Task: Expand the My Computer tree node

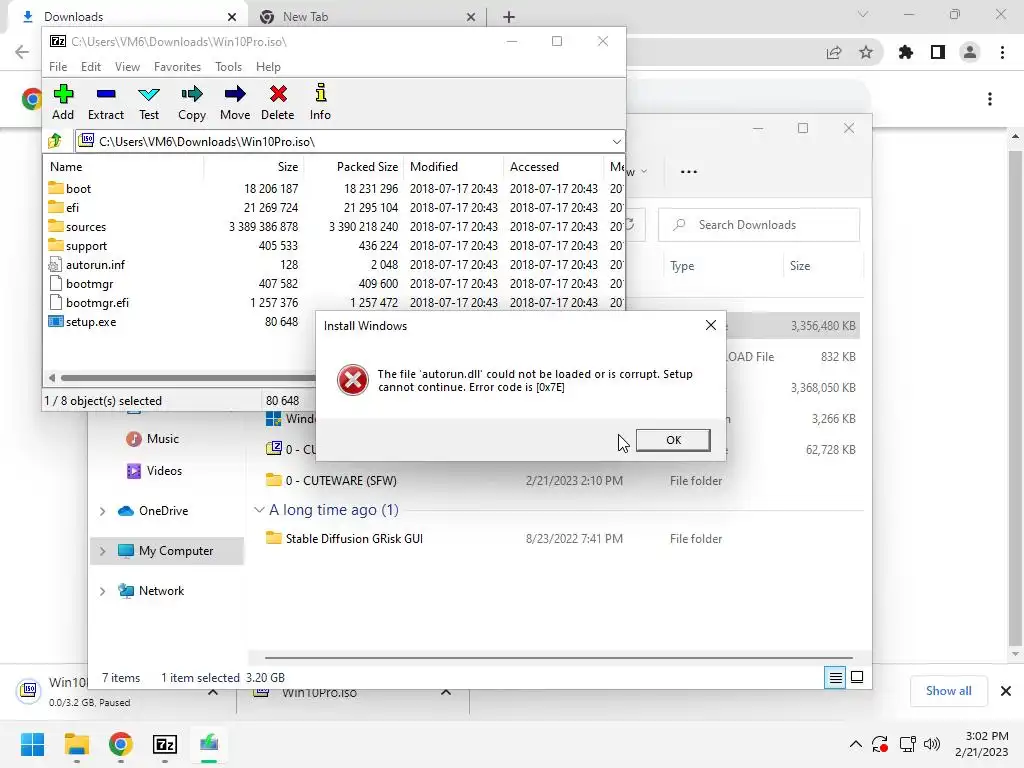Action: [x=103, y=551]
